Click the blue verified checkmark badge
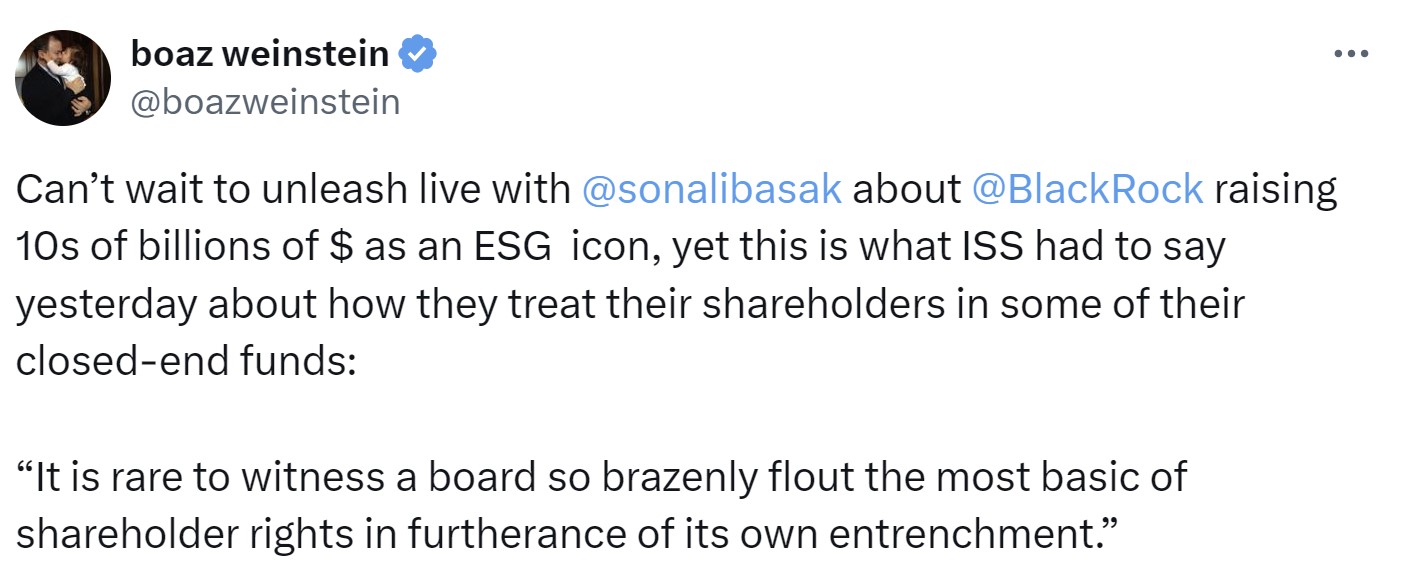This screenshot has height=566, width=1413. [417, 53]
